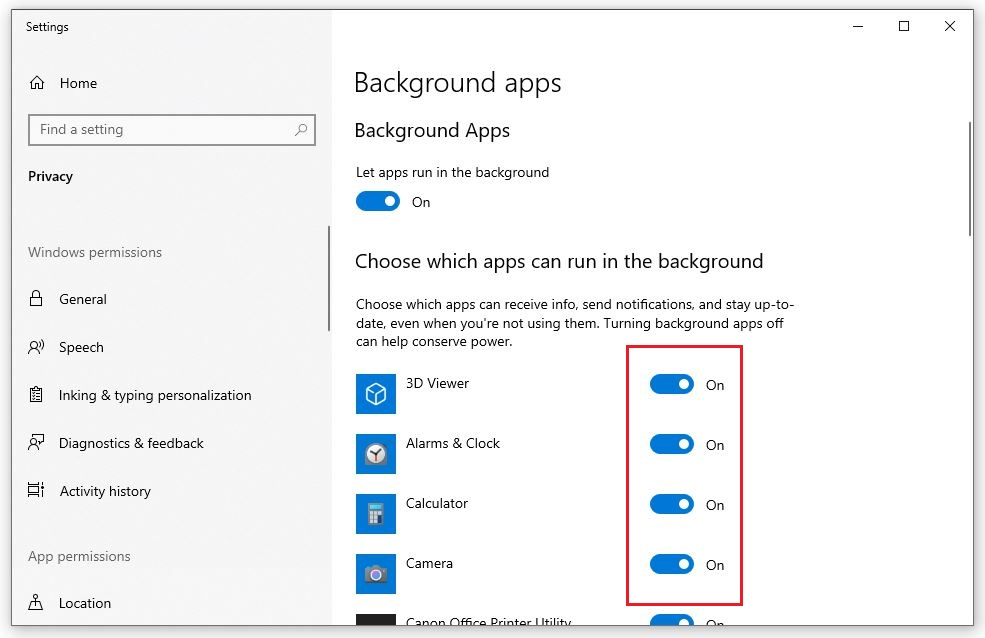Click the Location pin icon
Viewport: 985px width, 638px height.
38,603
